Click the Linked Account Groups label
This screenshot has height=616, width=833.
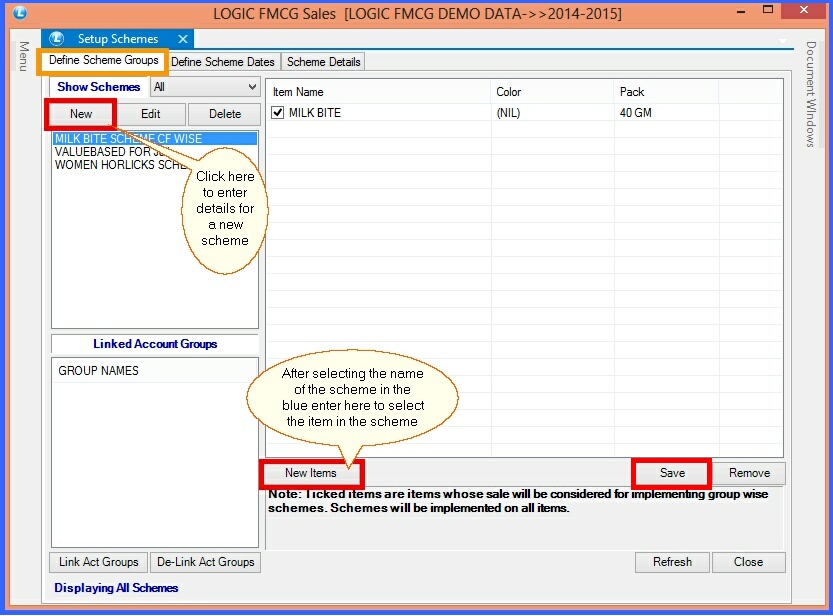[155, 344]
